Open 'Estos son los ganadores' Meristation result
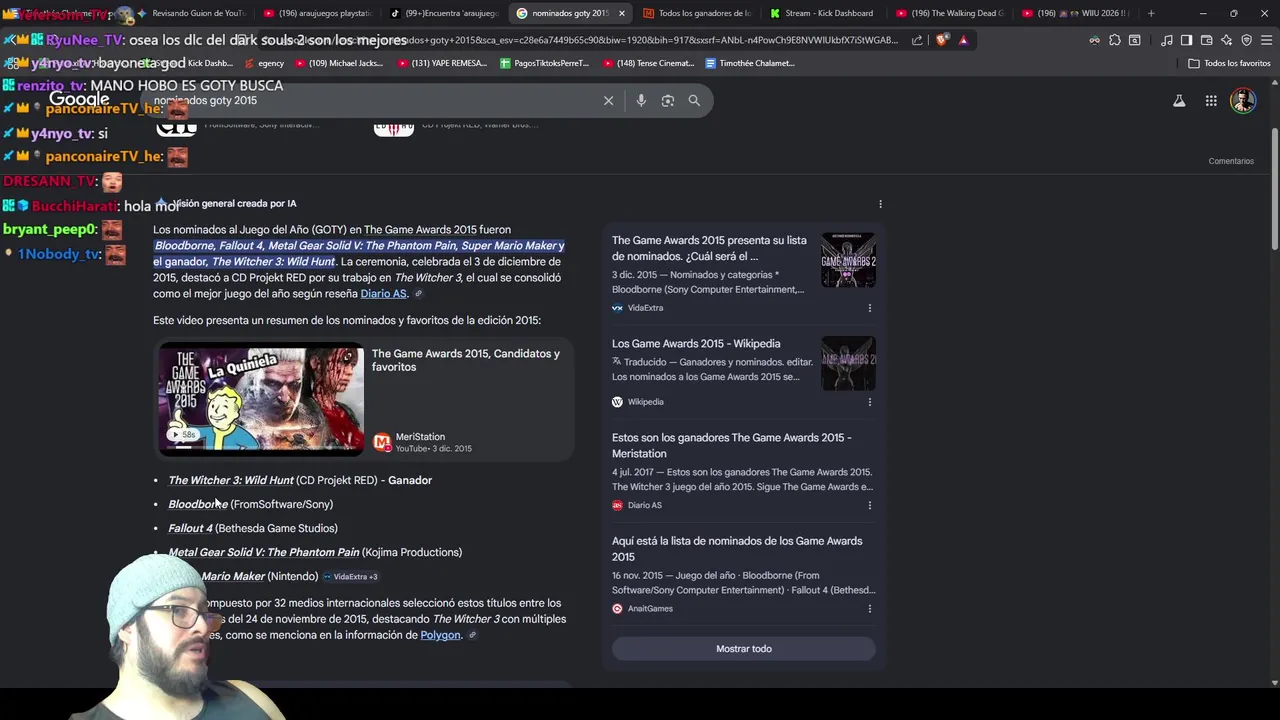 click(731, 445)
